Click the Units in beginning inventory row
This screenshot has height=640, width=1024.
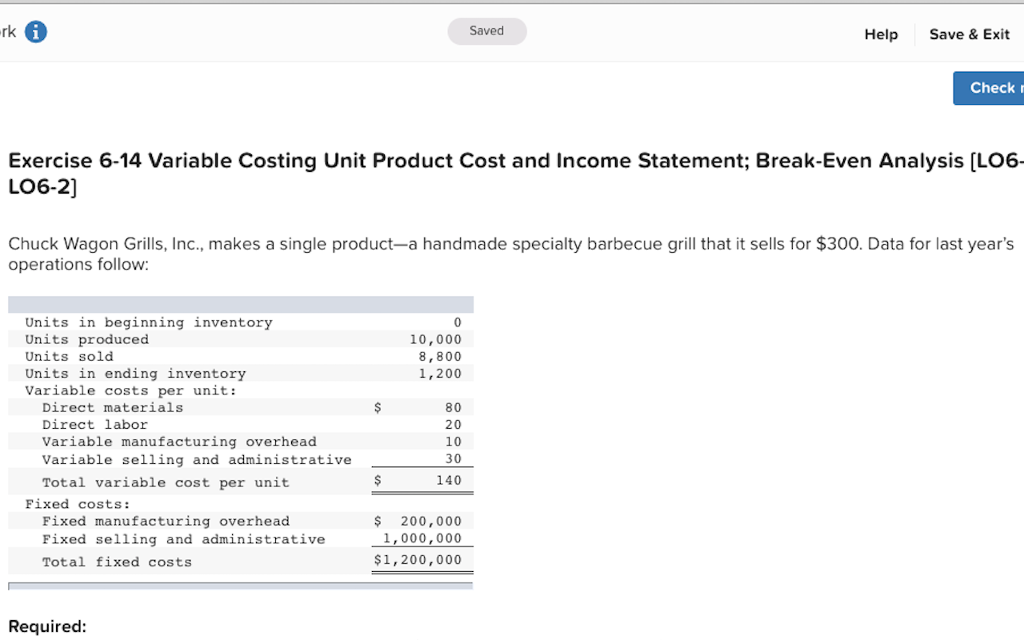tap(147, 322)
